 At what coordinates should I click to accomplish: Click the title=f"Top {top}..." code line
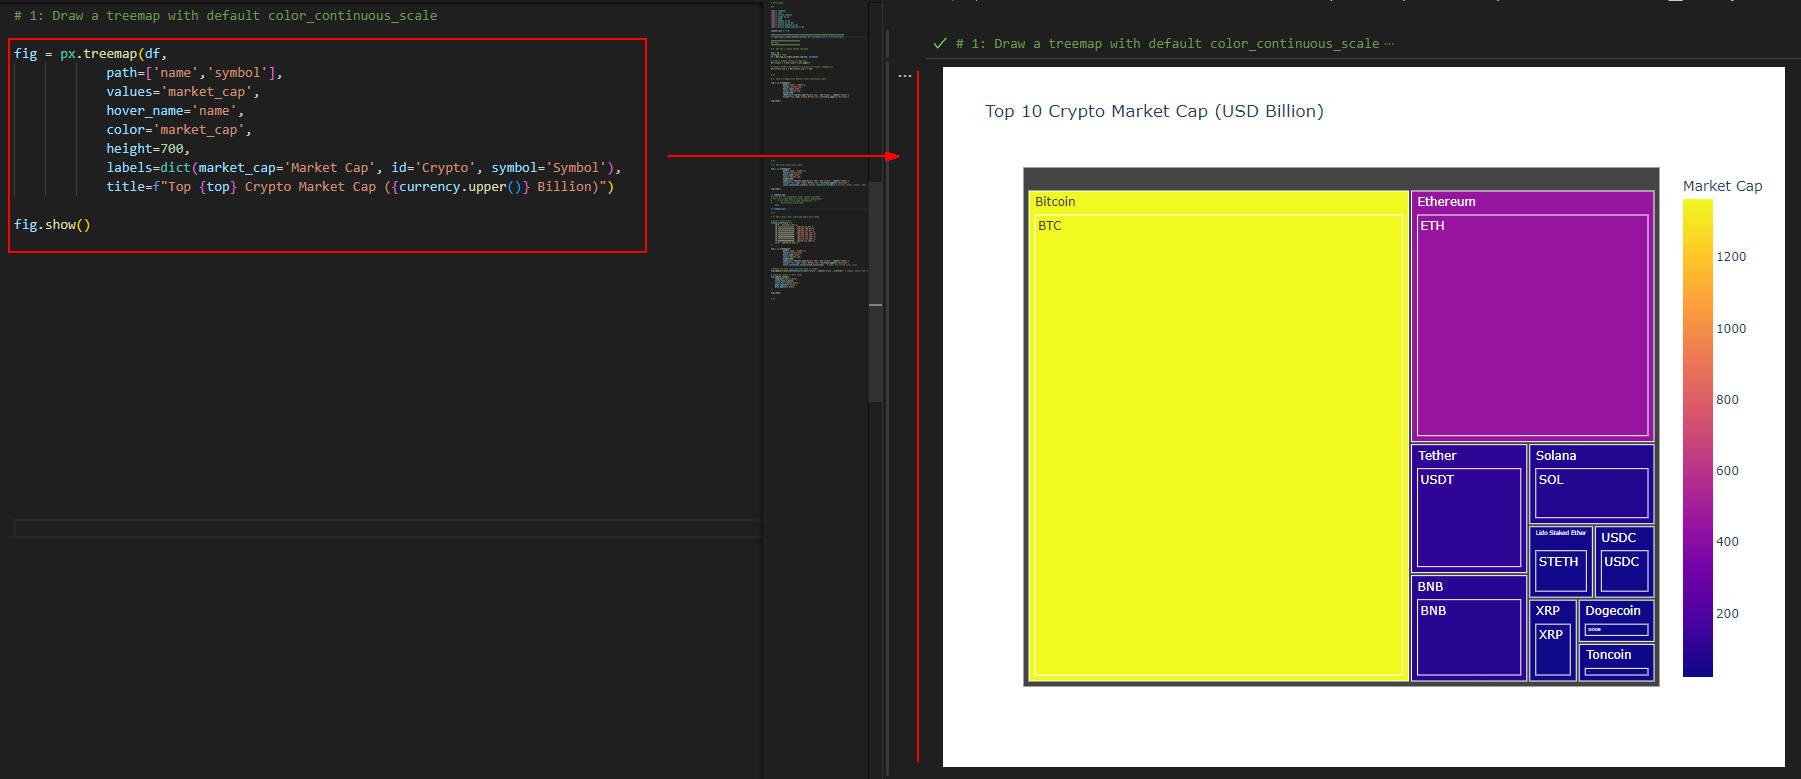pos(360,187)
